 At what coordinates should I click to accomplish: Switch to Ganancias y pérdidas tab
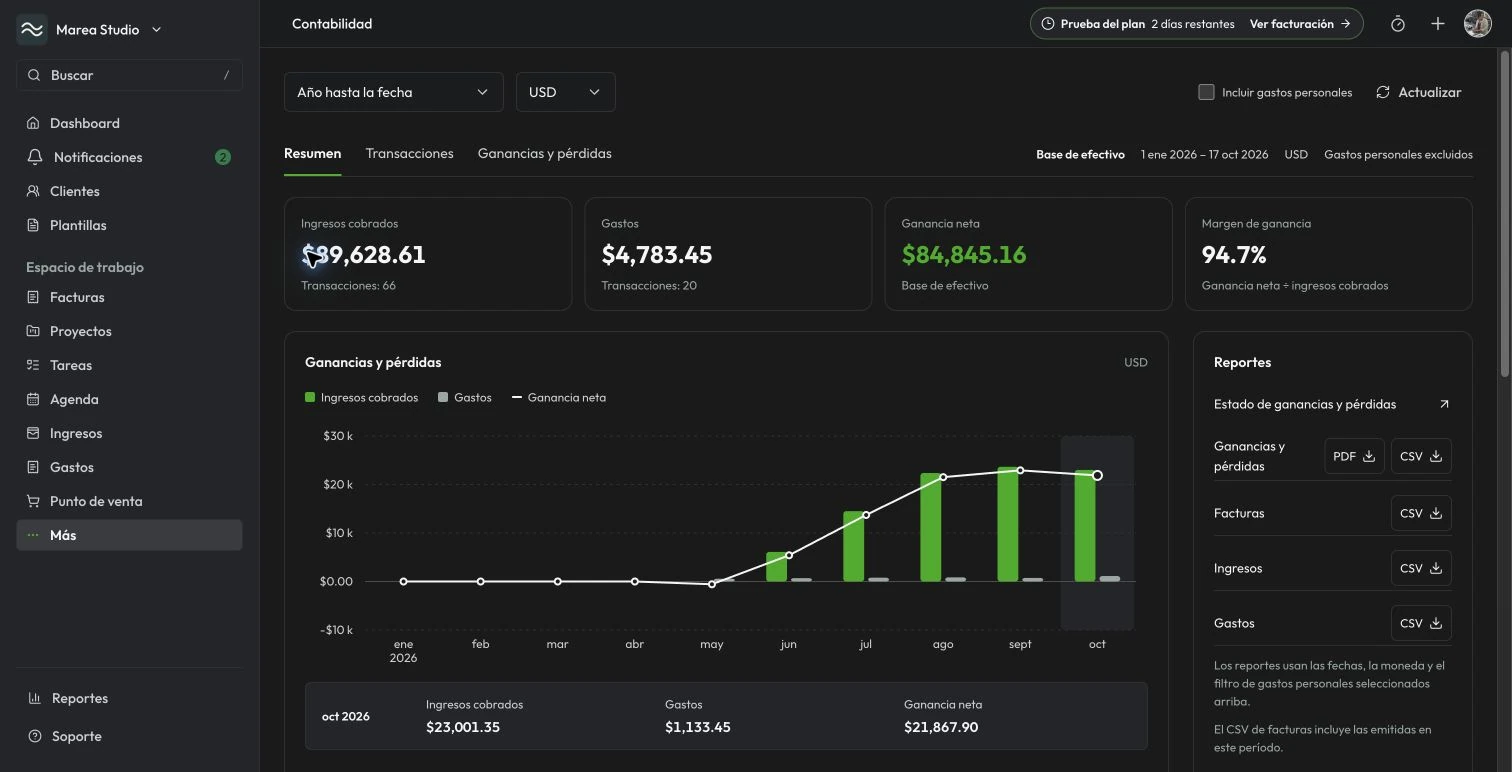tap(545, 154)
